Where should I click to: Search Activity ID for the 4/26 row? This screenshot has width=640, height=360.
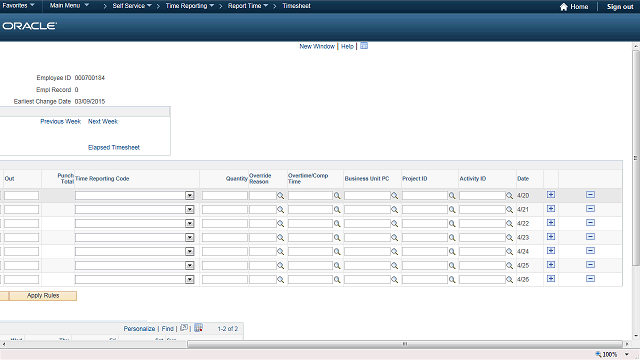[509, 280]
